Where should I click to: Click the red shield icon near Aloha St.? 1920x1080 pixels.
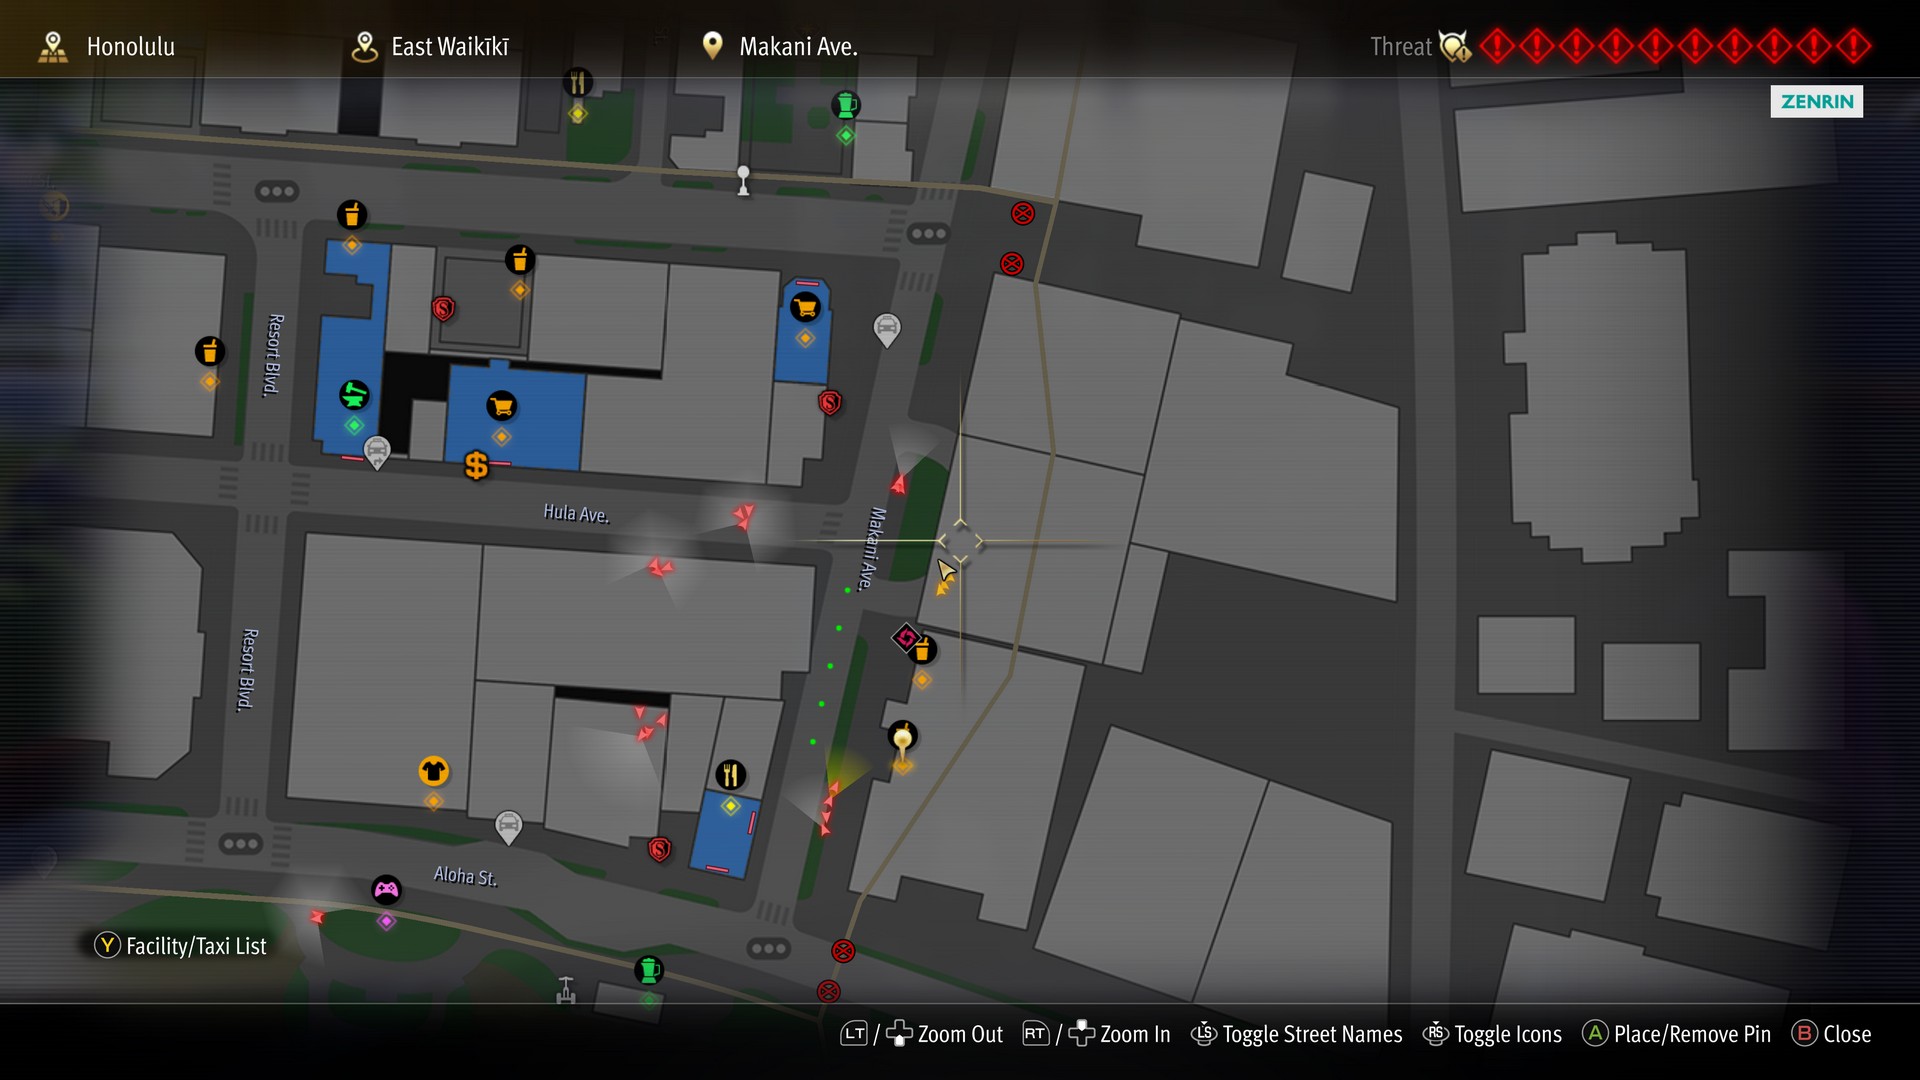pyautogui.click(x=658, y=849)
